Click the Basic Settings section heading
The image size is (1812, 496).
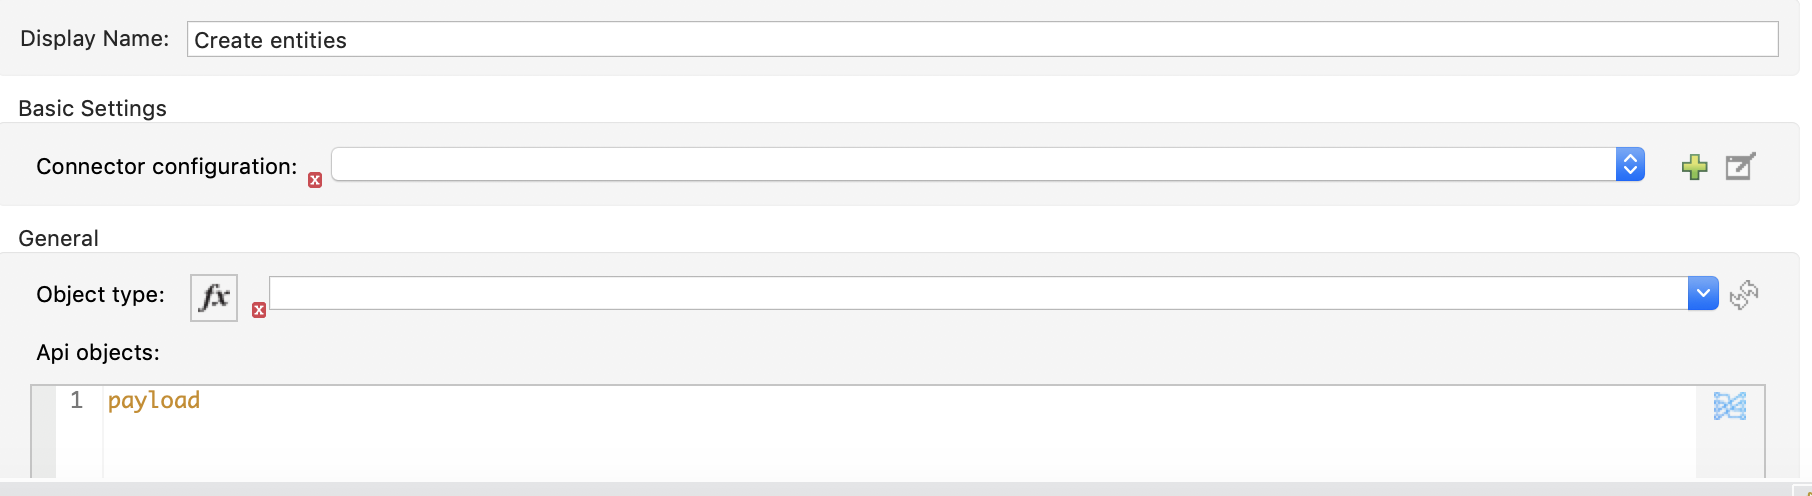click(92, 108)
